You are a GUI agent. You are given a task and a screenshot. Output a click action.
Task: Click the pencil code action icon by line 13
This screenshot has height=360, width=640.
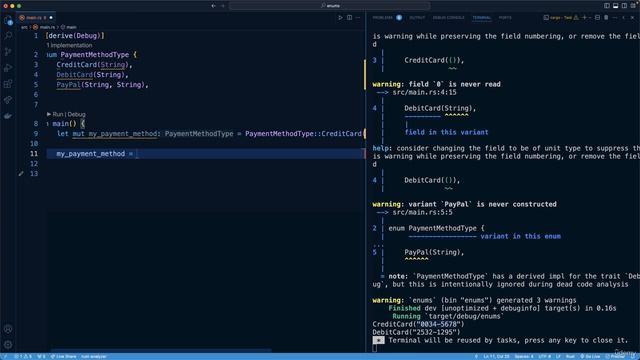click(x=21, y=173)
